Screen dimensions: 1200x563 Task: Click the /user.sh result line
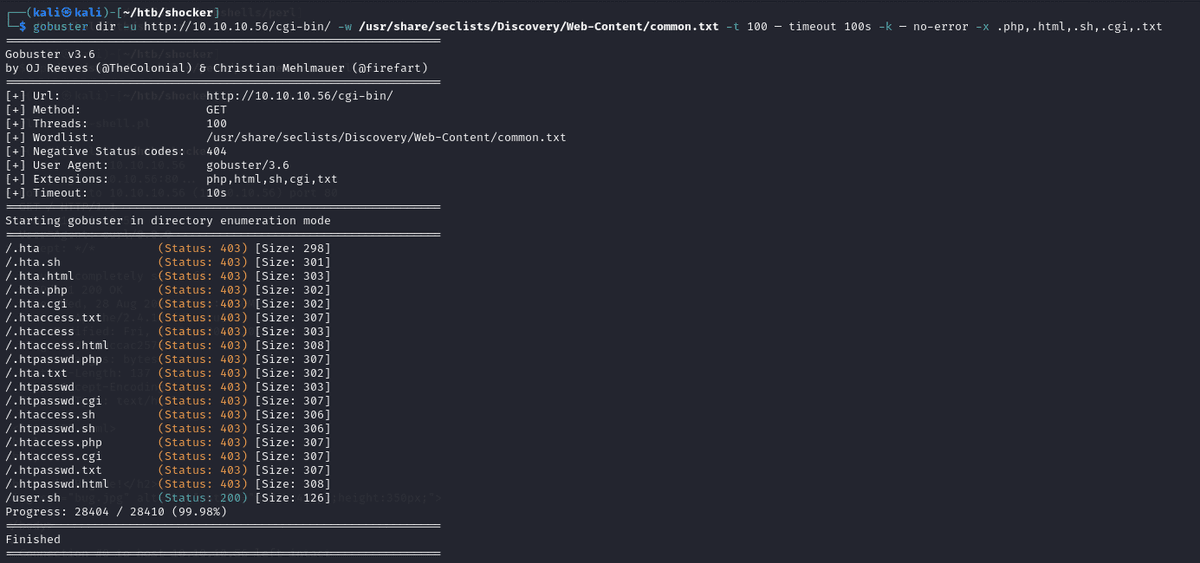pyautogui.click(x=33, y=497)
